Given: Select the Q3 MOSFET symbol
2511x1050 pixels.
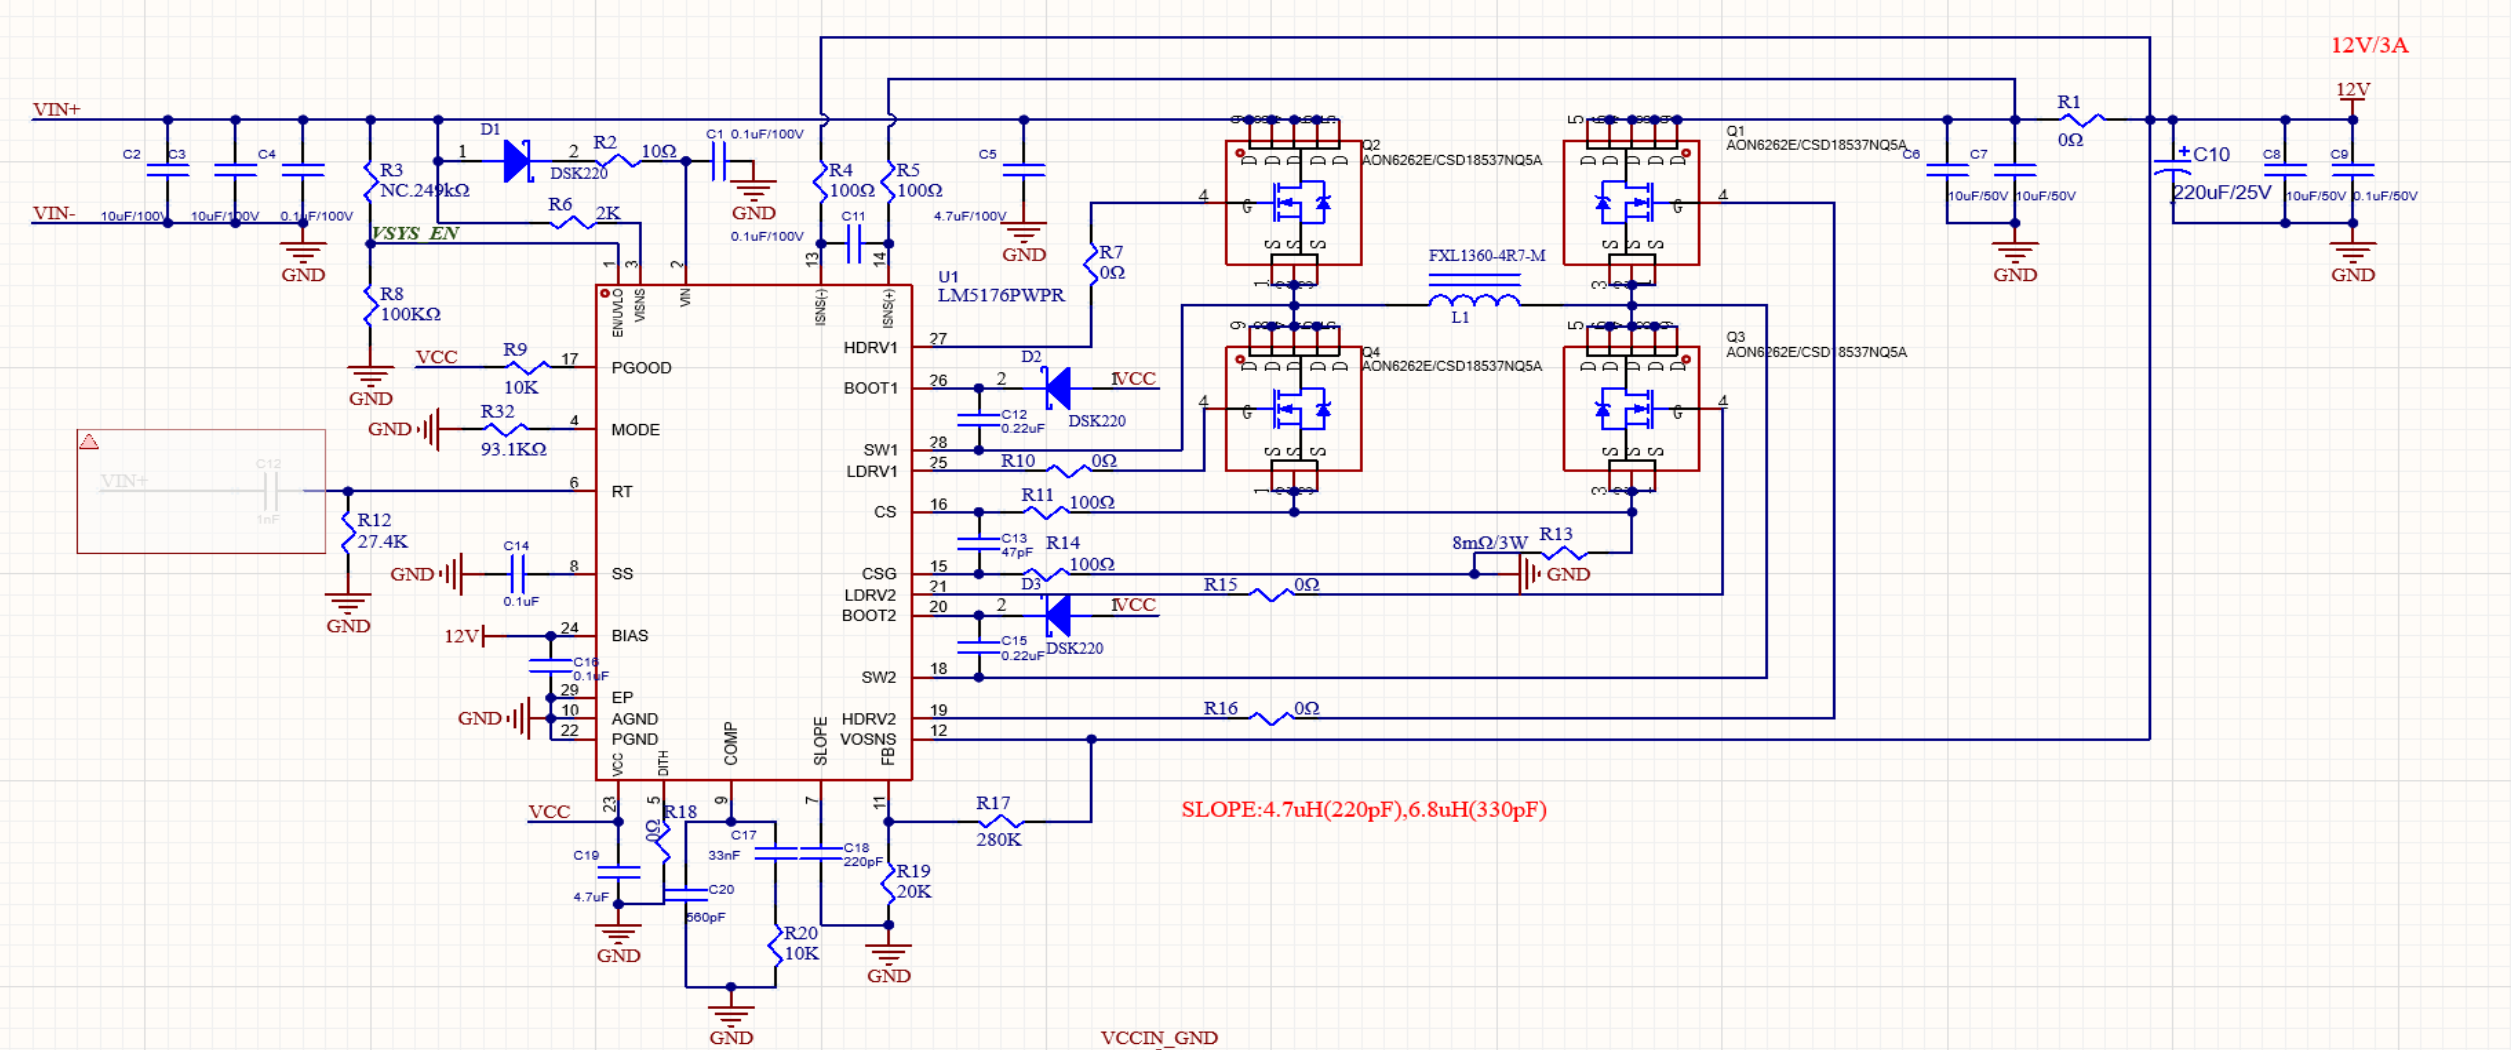Looking at the screenshot, I should point(1631,409).
